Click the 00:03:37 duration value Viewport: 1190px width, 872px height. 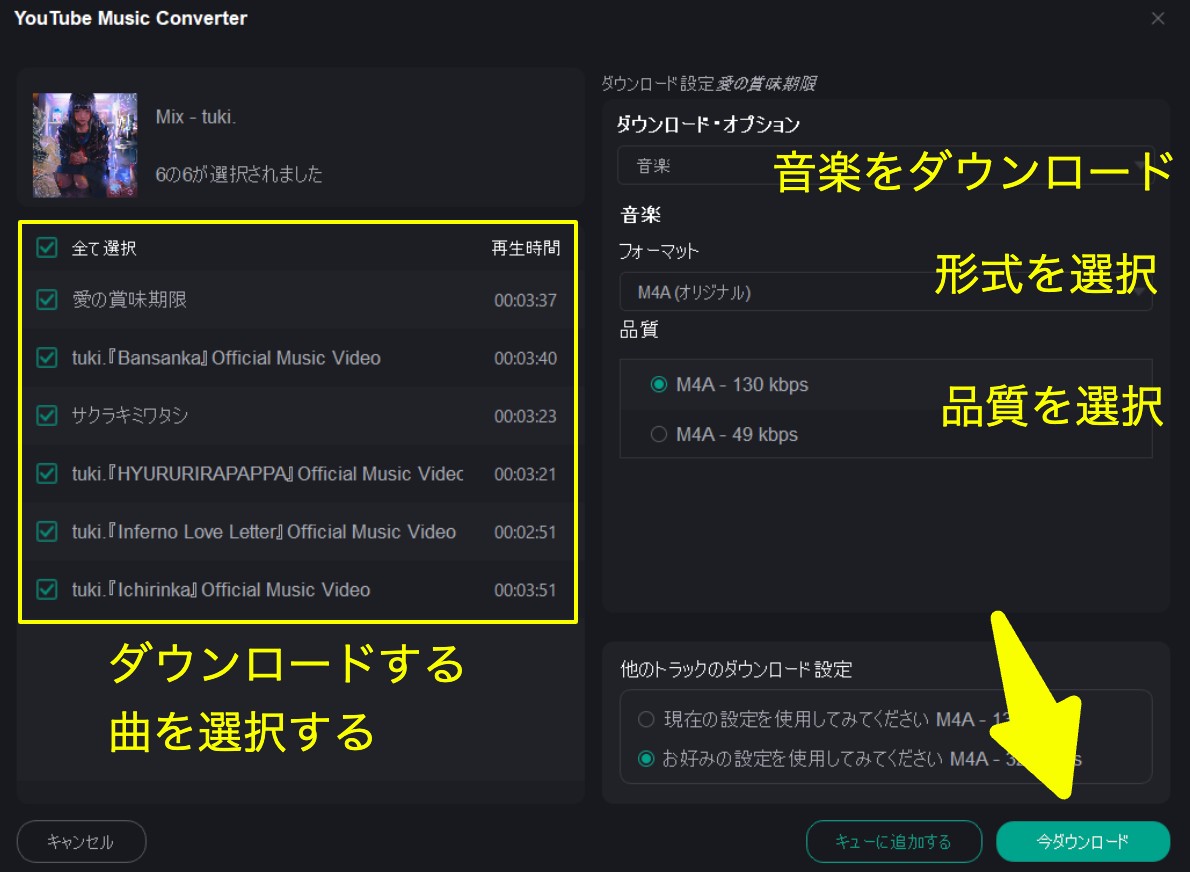pos(525,301)
